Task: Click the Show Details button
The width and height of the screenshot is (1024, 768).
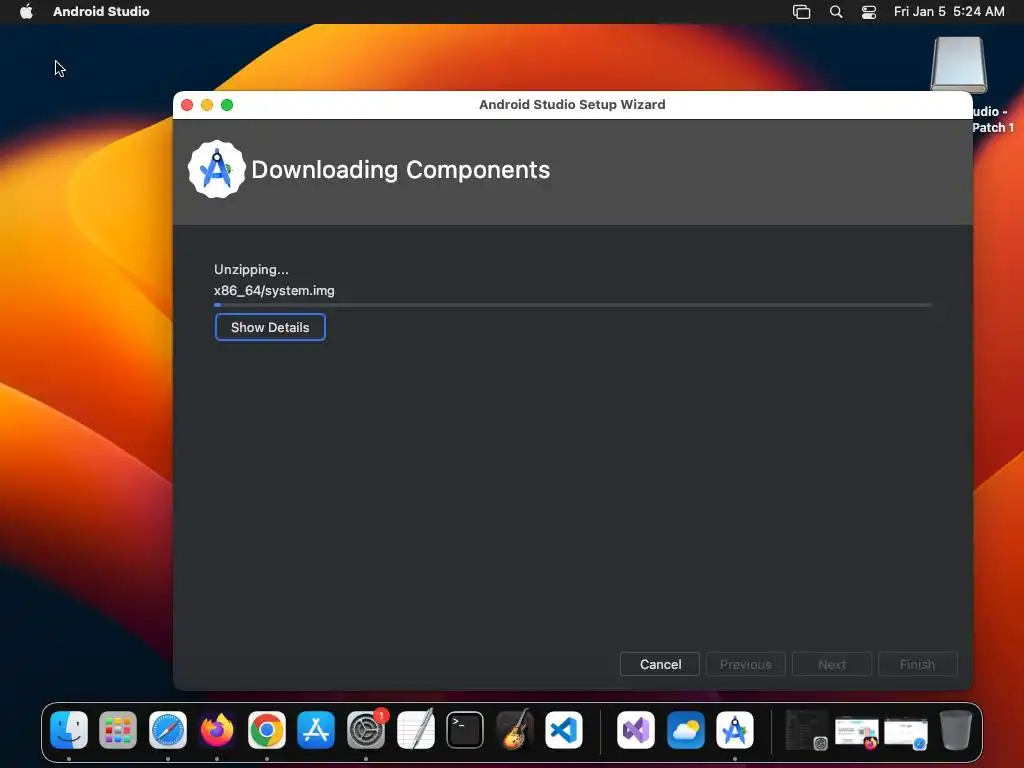Action: (x=270, y=327)
